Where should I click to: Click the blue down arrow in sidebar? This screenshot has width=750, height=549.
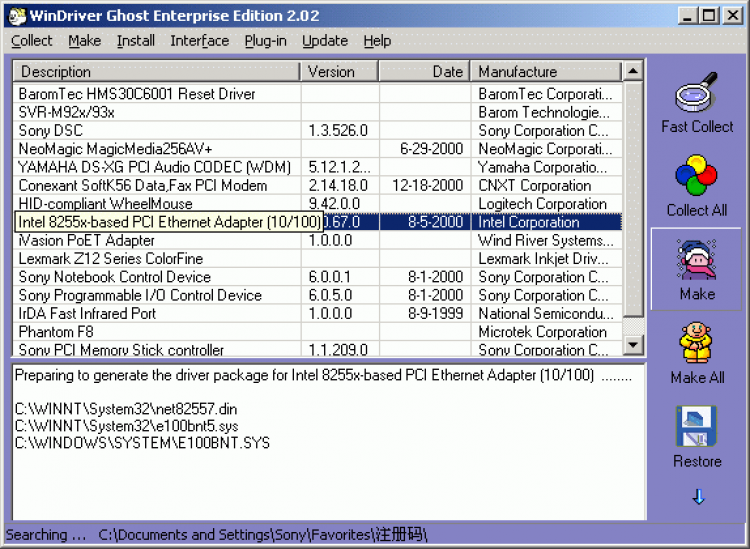coord(698,497)
